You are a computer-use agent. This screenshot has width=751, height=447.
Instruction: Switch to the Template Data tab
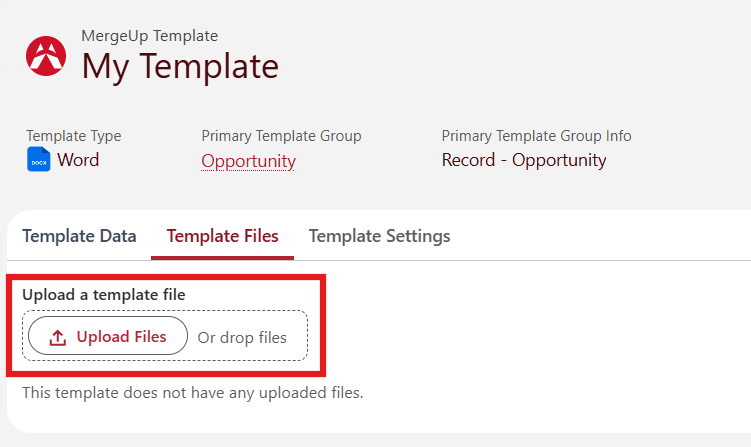[79, 236]
